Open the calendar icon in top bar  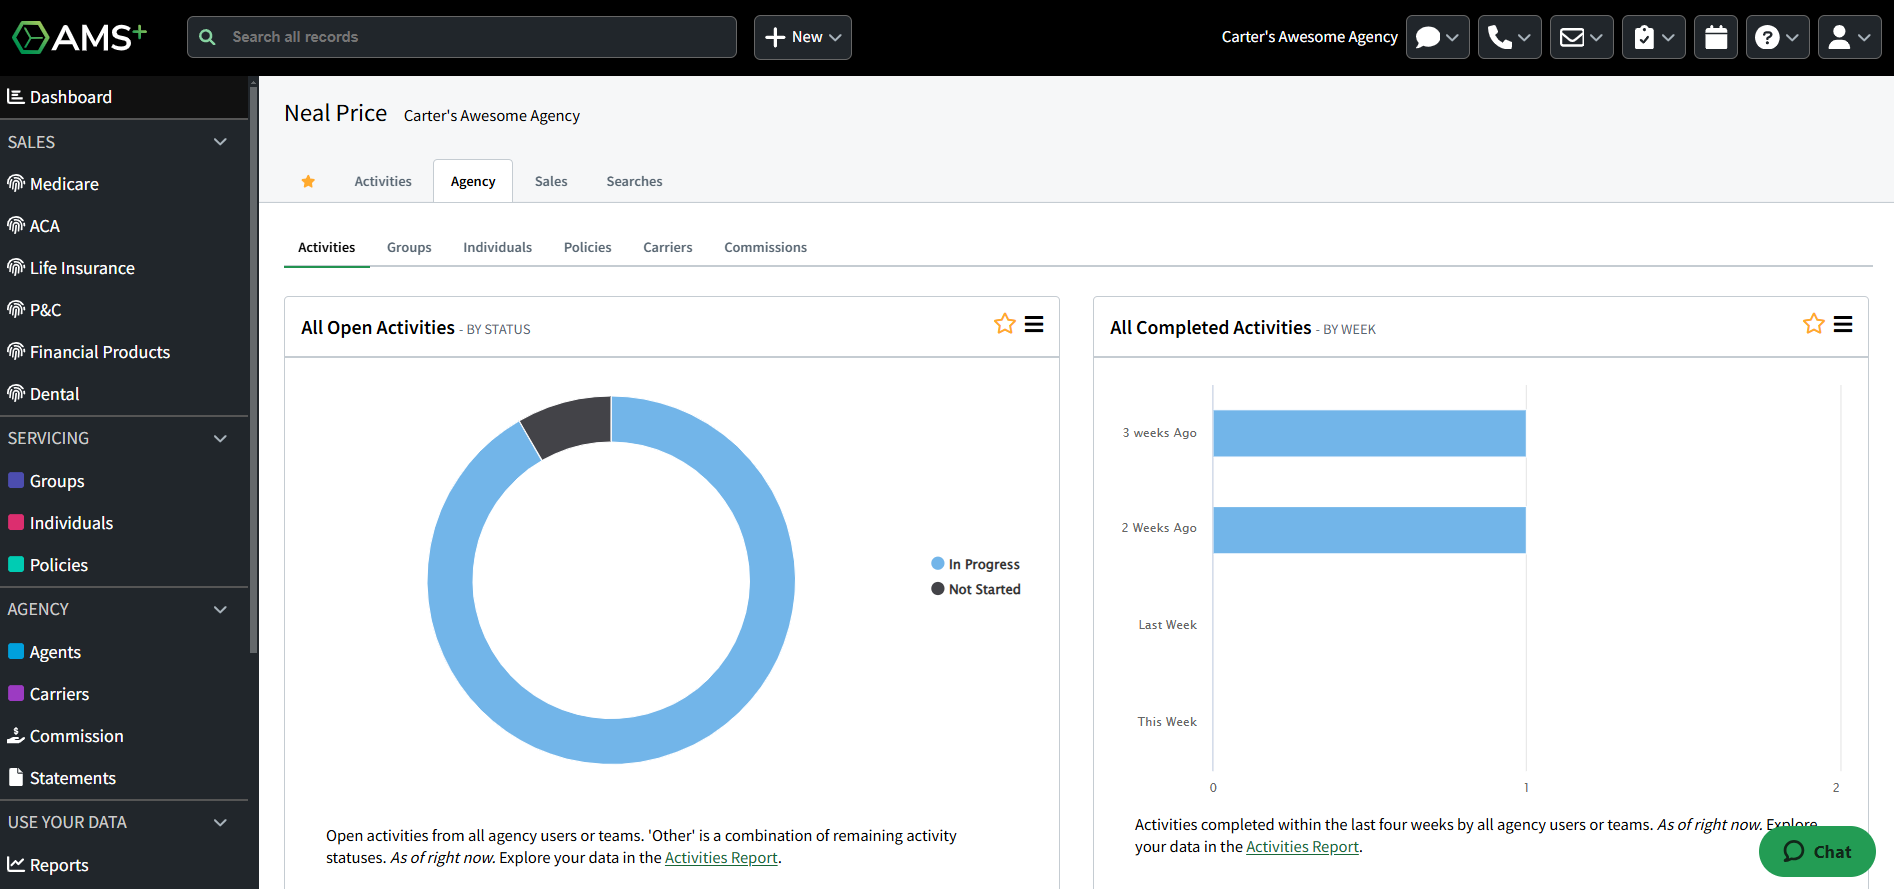pos(1715,37)
